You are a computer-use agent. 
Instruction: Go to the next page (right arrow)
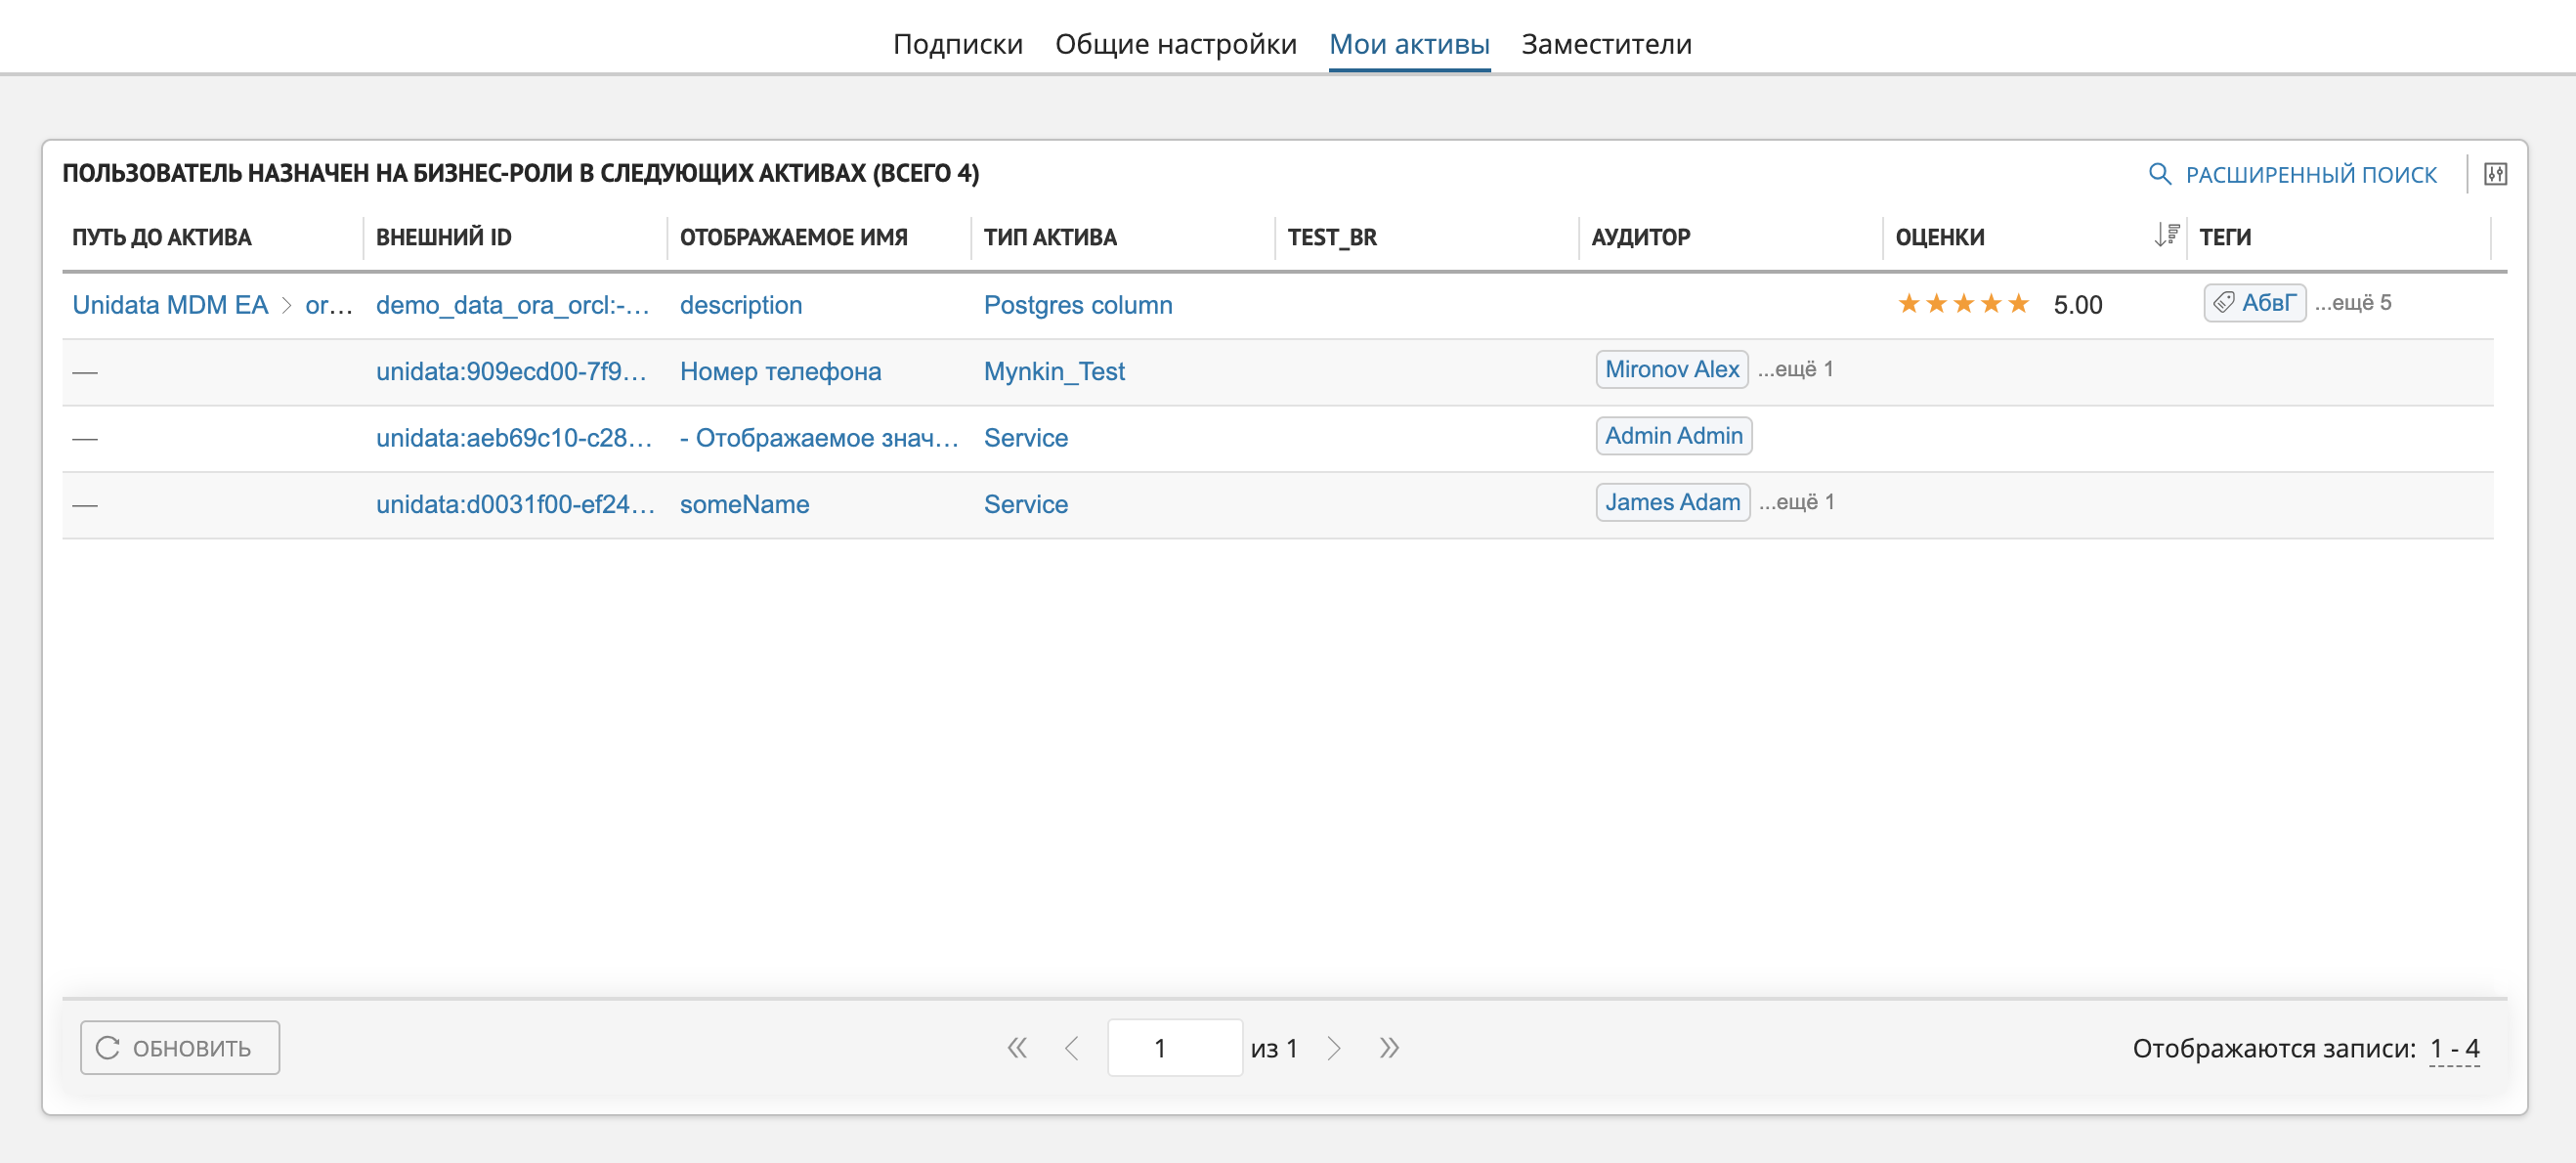point(1333,1047)
